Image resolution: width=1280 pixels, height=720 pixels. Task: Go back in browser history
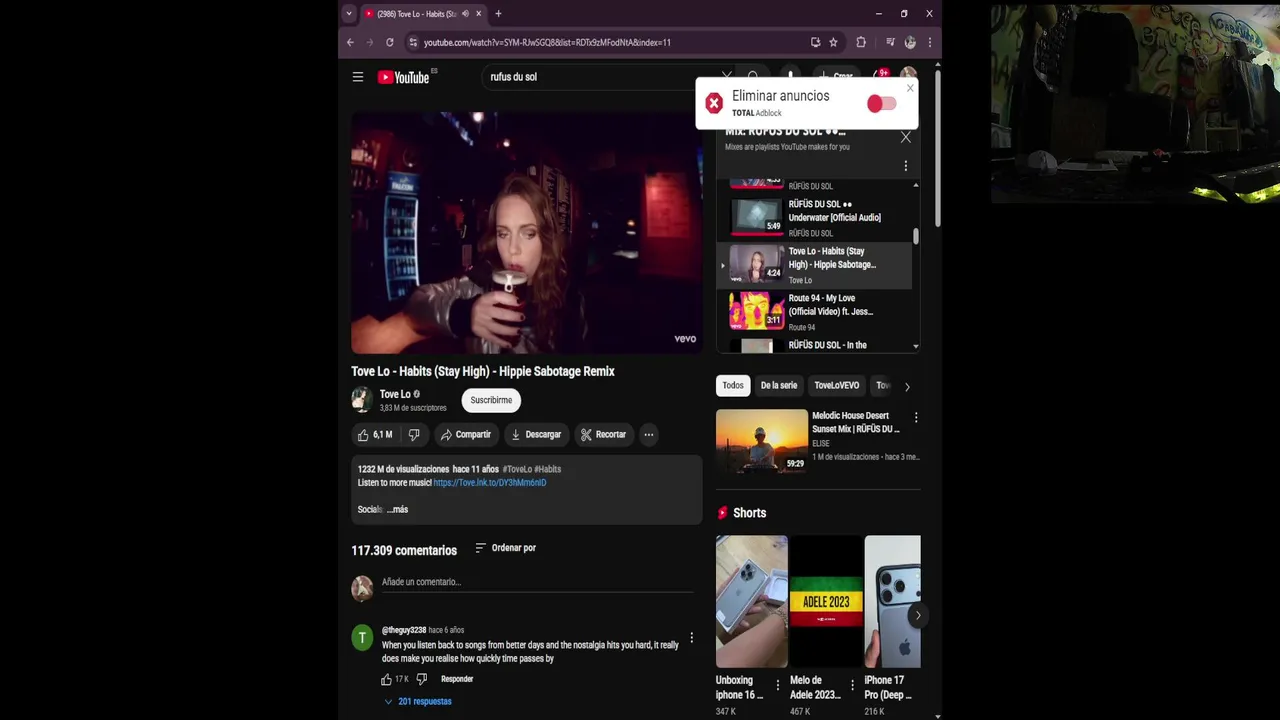(350, 42)
